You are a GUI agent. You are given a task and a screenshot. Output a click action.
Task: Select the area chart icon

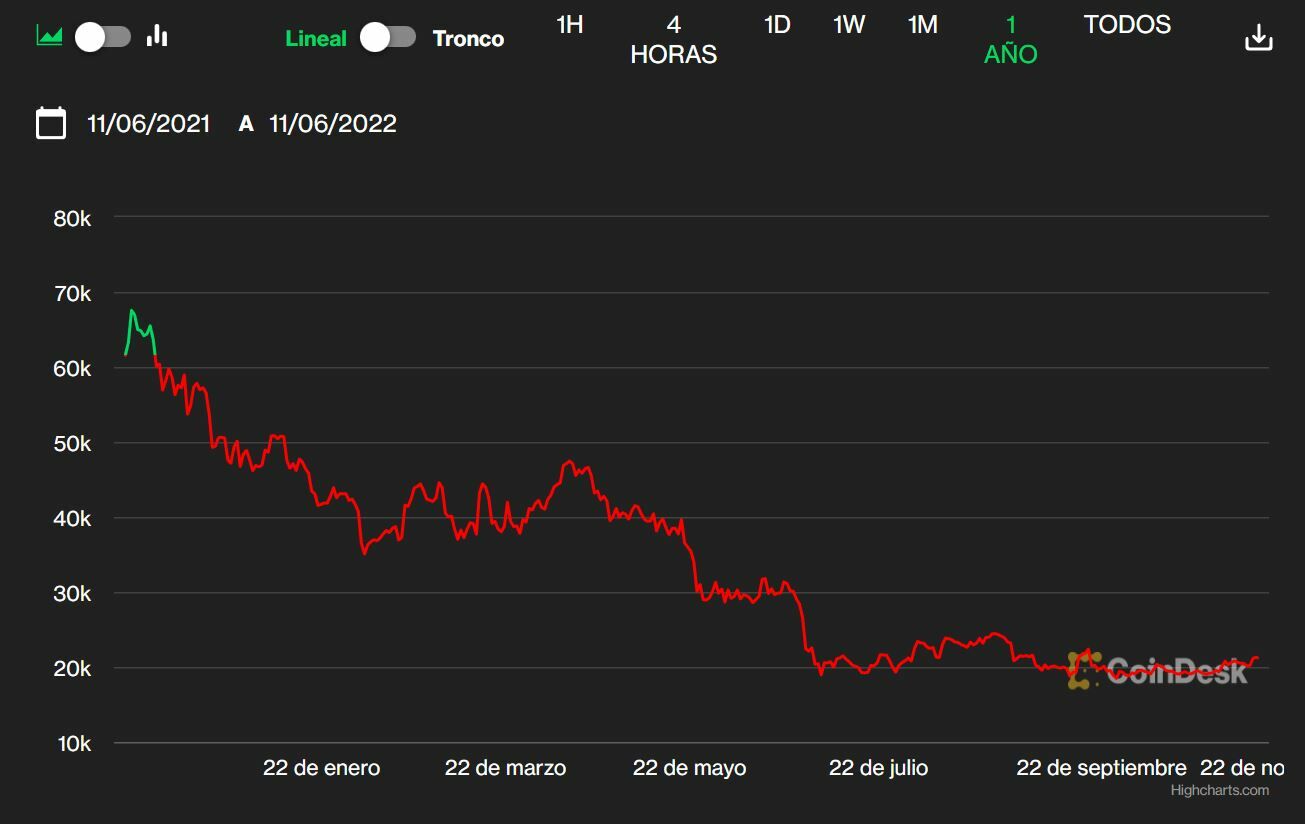49,37
